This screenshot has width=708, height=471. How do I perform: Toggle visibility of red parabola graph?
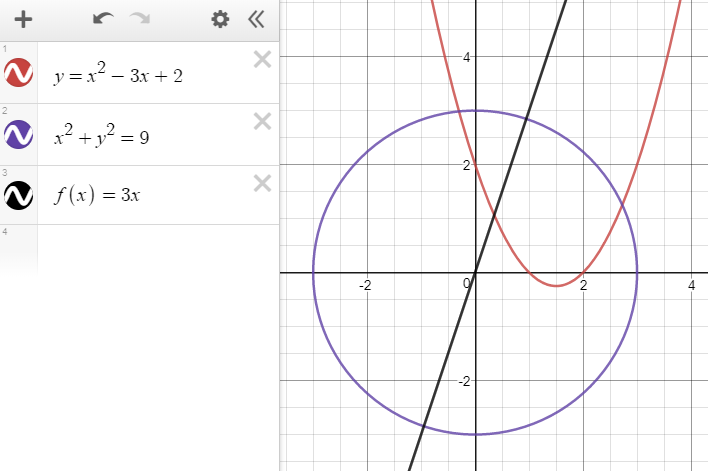tap(19, 72)
